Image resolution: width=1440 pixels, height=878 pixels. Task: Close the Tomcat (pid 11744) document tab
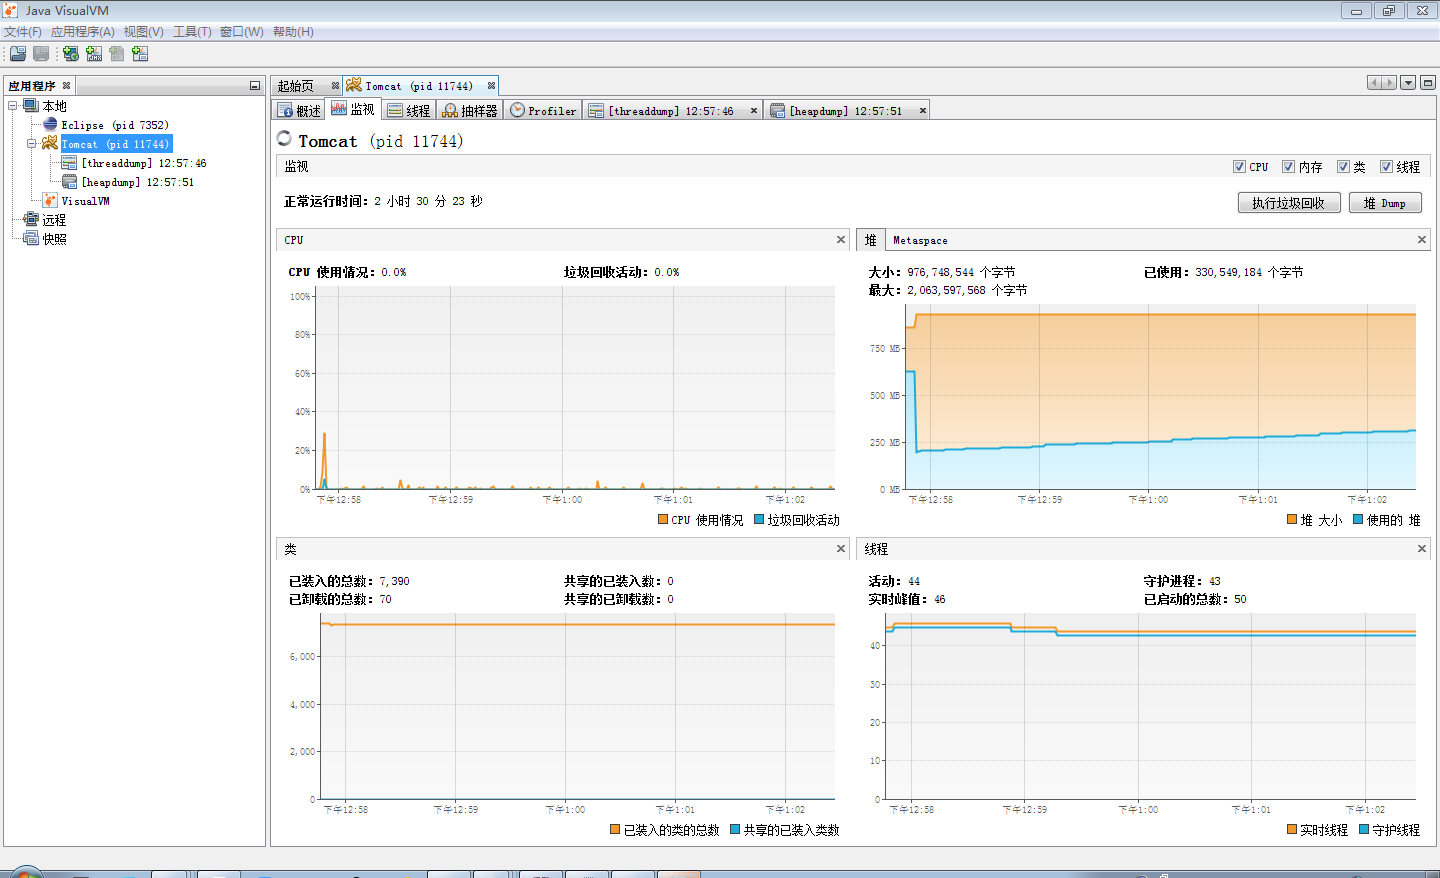(491, 86)
